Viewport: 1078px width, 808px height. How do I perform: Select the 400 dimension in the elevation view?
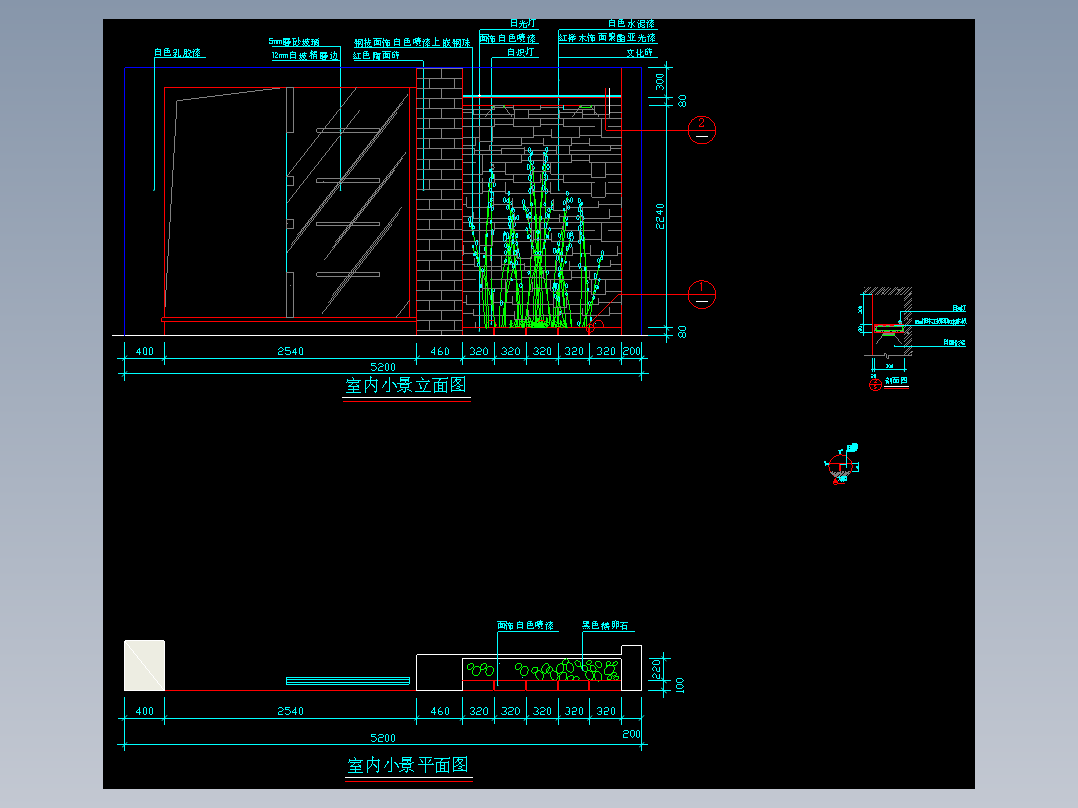[x=145, y=351]
